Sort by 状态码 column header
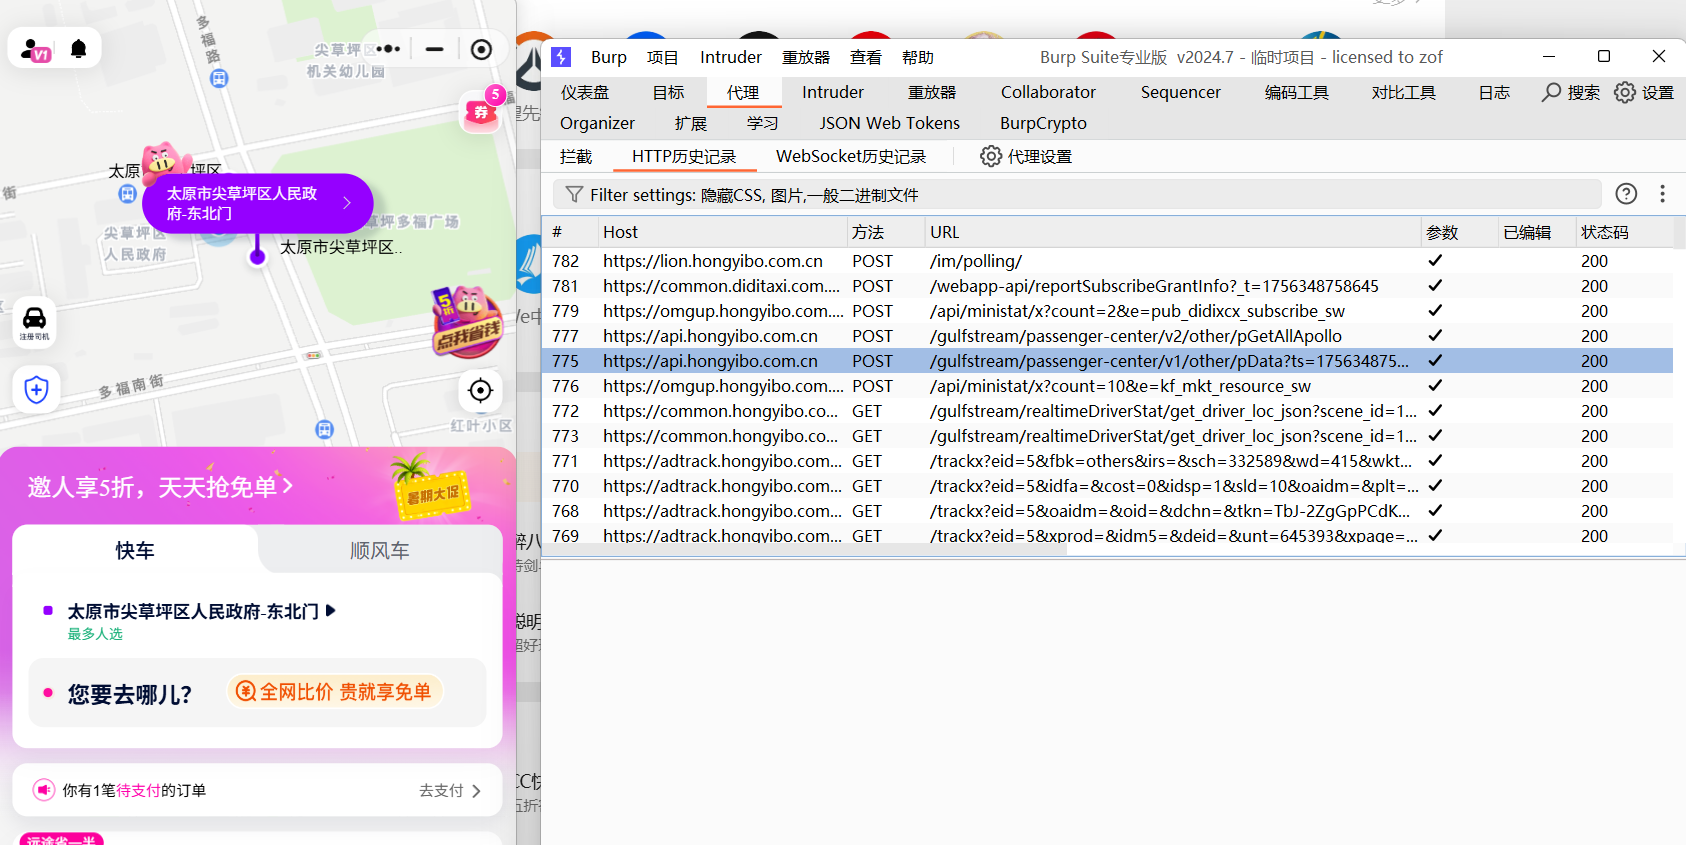The image size is (1686, 845). coord(1624,232)
